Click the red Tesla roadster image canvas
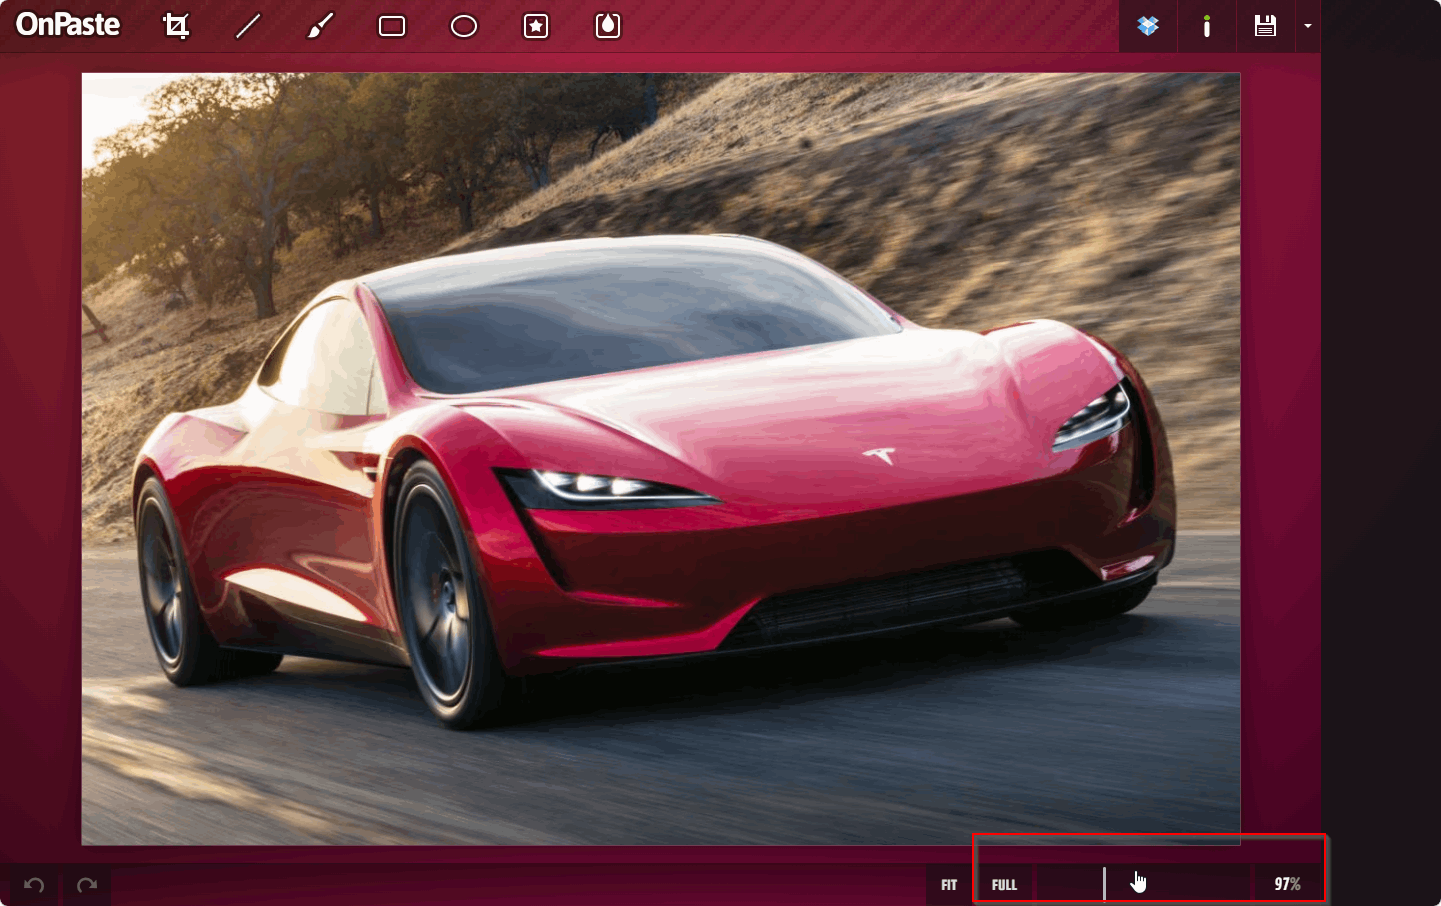Image resolution: width=1441 pixels, height=906 pixels. 661,459
